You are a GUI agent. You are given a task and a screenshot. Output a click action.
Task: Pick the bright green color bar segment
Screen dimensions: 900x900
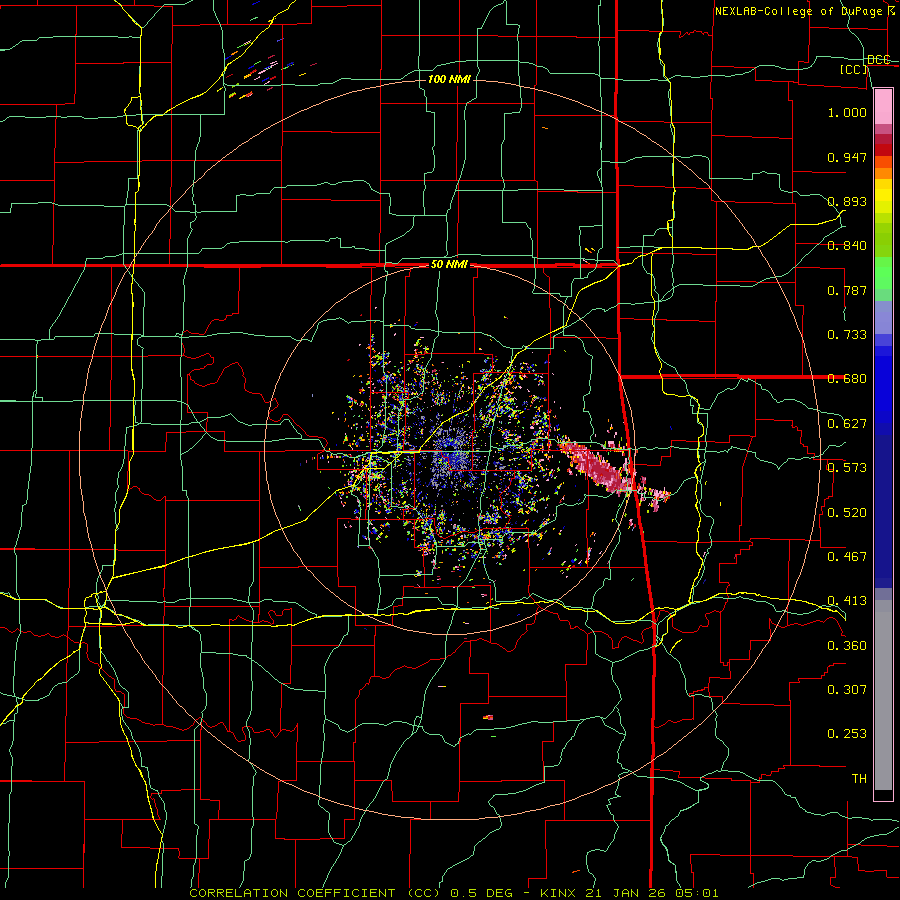coord(883,273)
